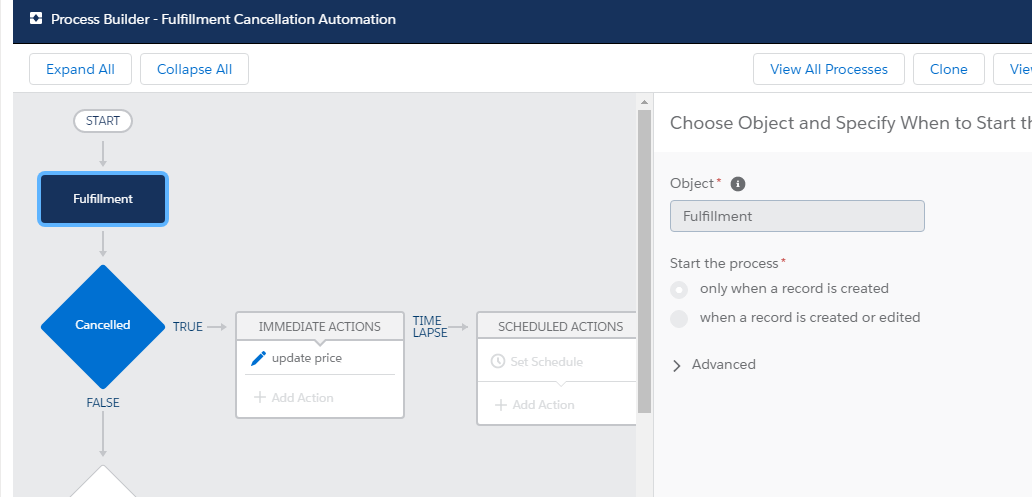Select only when a record is created

[680, 289]
